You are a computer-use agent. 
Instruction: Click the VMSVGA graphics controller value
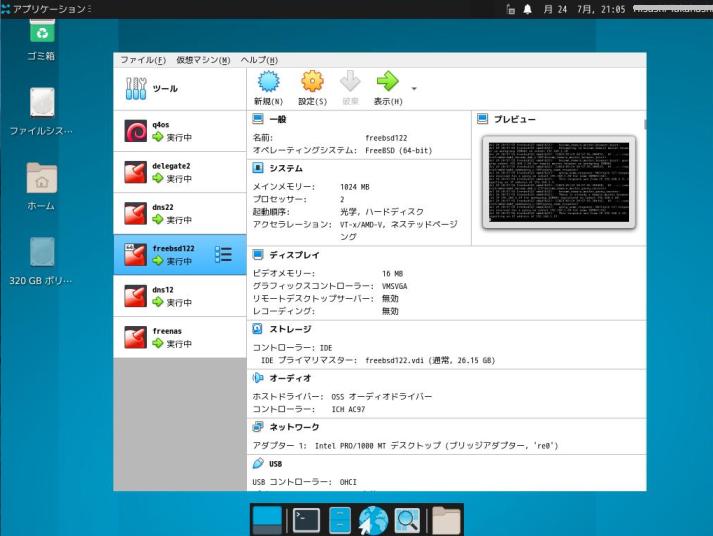point(395,286)
